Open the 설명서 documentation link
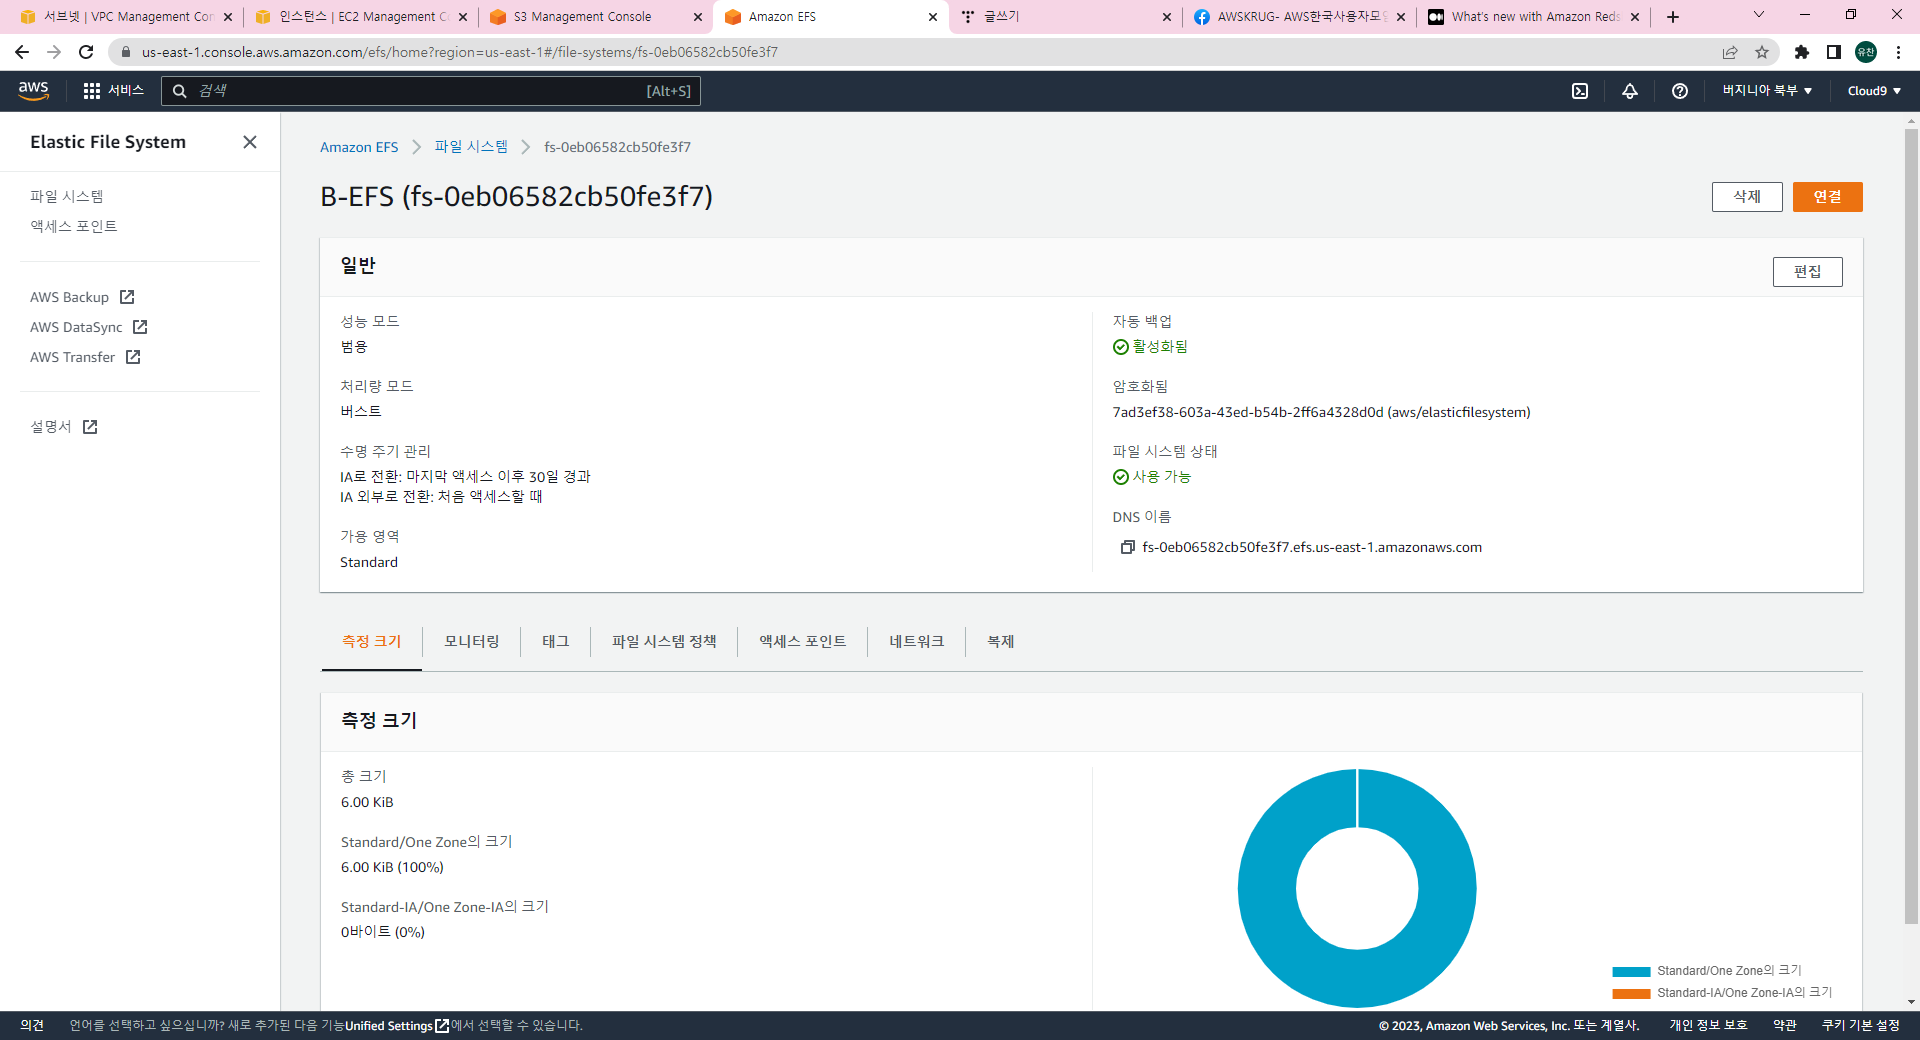This screenshot has height=1040, width=1920. click(51, 427)
